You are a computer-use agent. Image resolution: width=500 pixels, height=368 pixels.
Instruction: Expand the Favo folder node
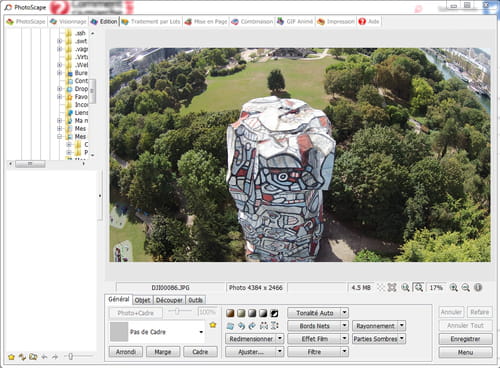pos(59,97)
